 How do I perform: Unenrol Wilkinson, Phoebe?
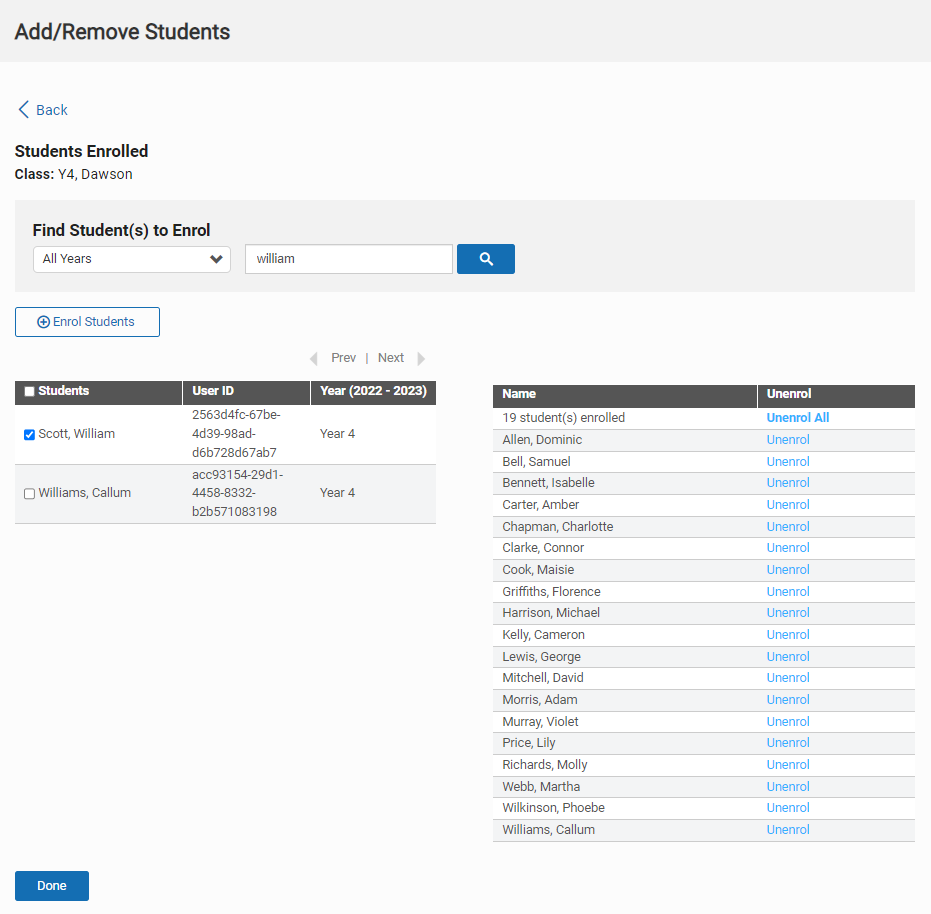pyautogui.click(x=788, y=808)
